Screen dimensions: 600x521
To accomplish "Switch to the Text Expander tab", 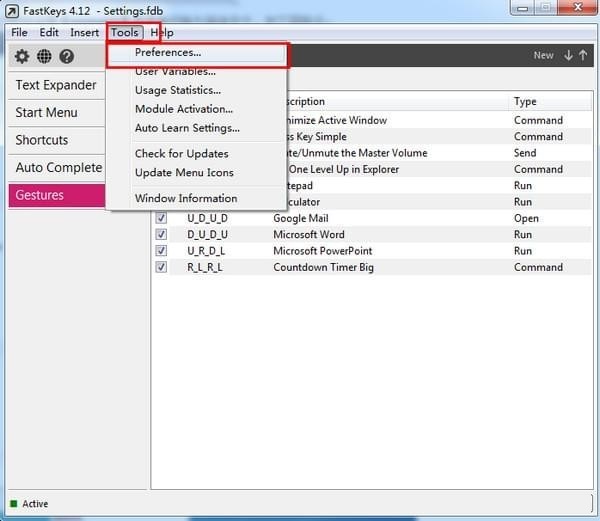I will click(x=56, y=85).
